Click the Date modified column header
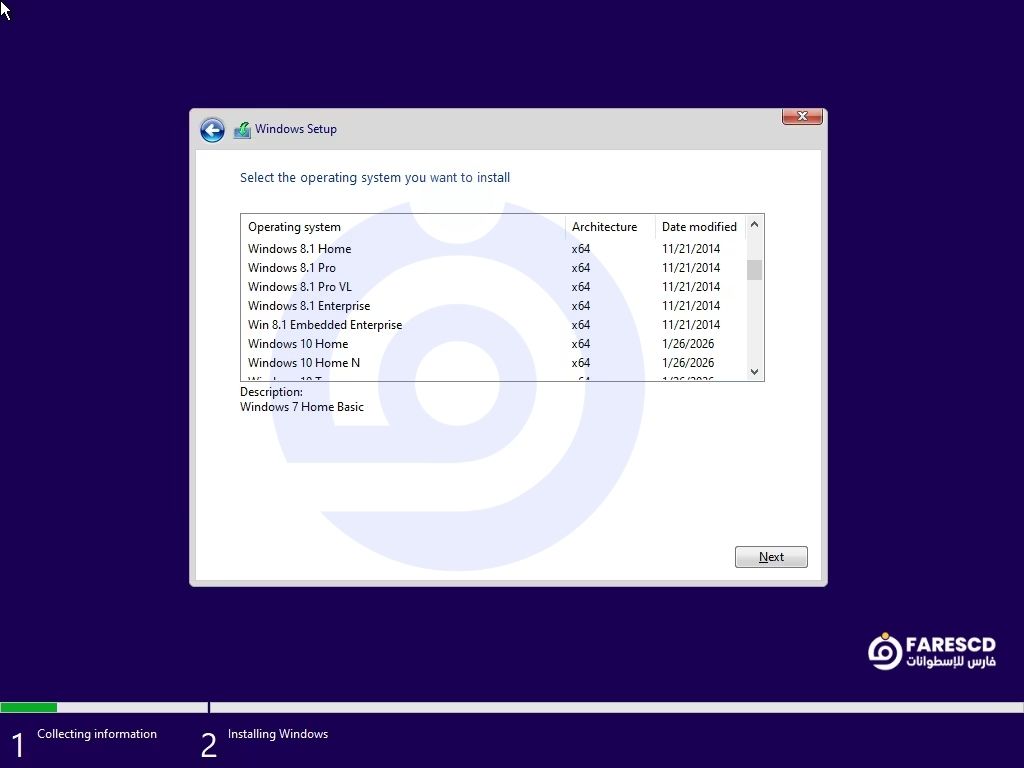The width and height of the screenshot is (1024, 768). (699, 227)
